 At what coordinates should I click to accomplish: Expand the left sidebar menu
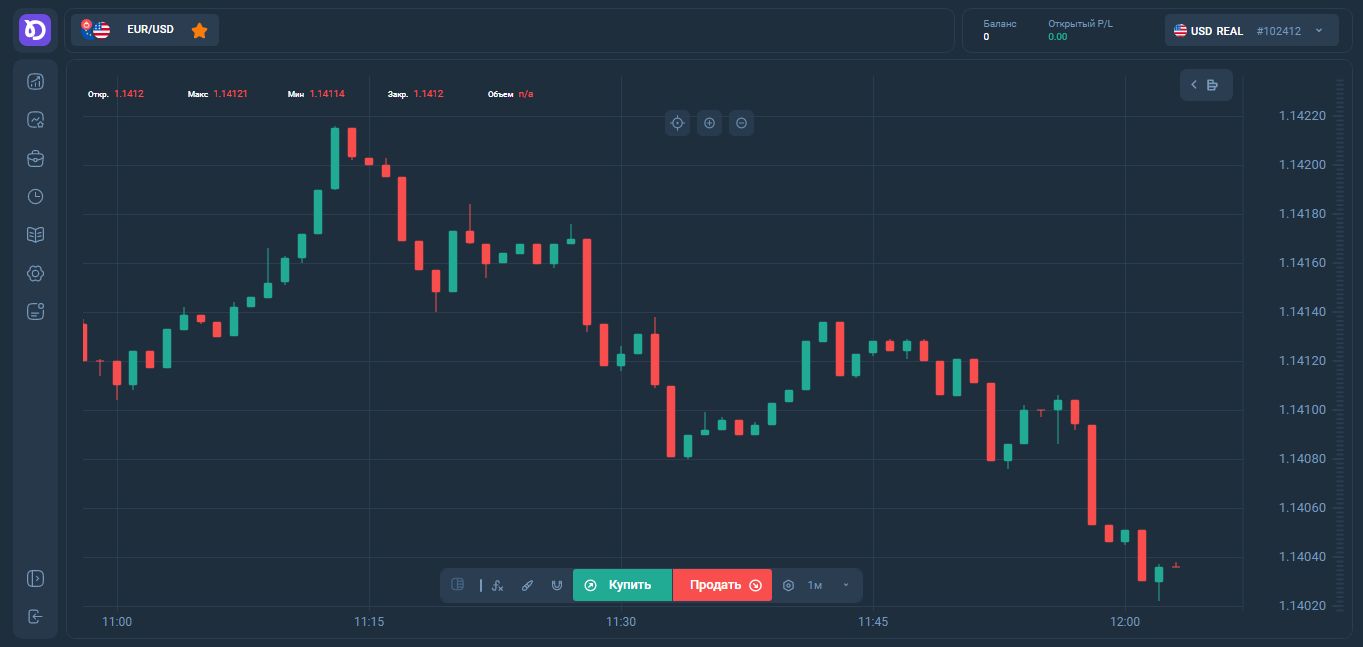tap(35, 578)
